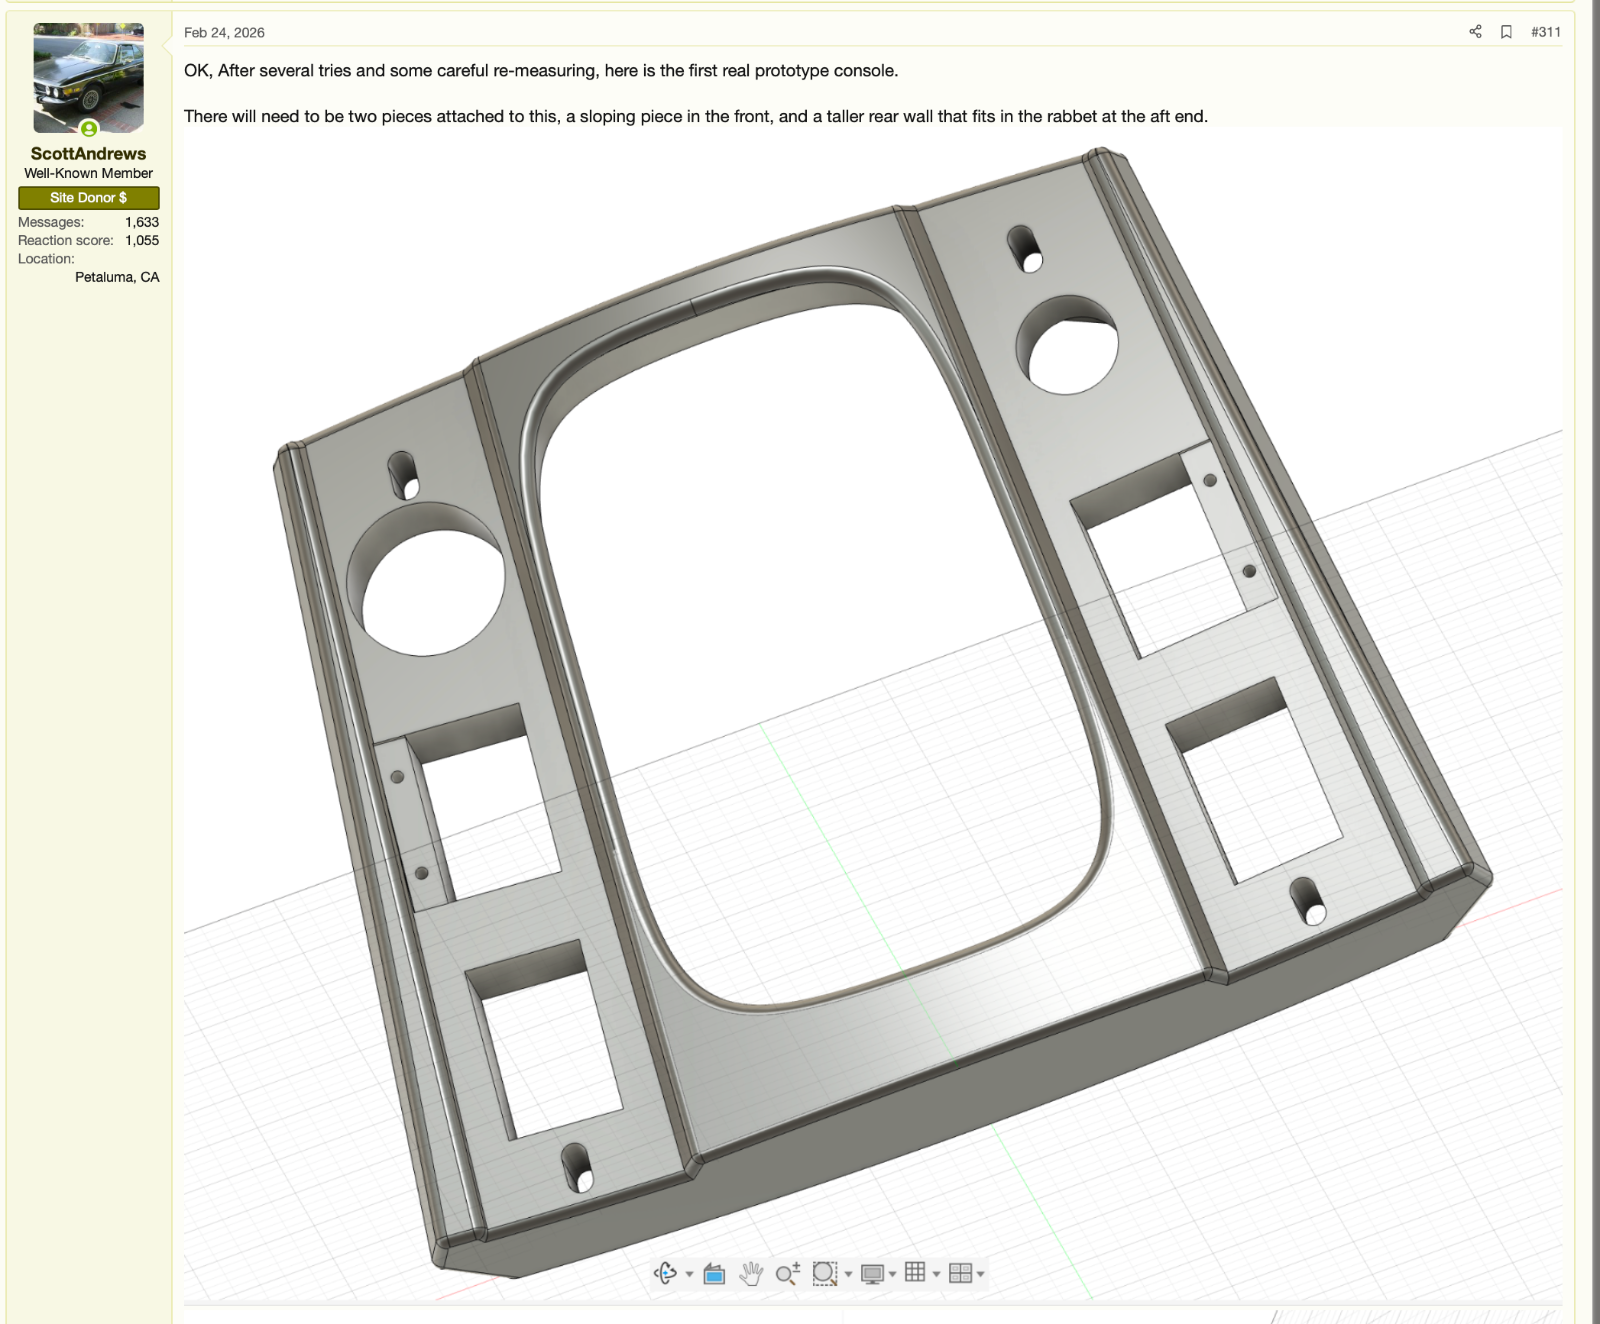Click the Site Donor $ badge
The height and width of the screenshot is (1324, 1600).
point(88,198)
